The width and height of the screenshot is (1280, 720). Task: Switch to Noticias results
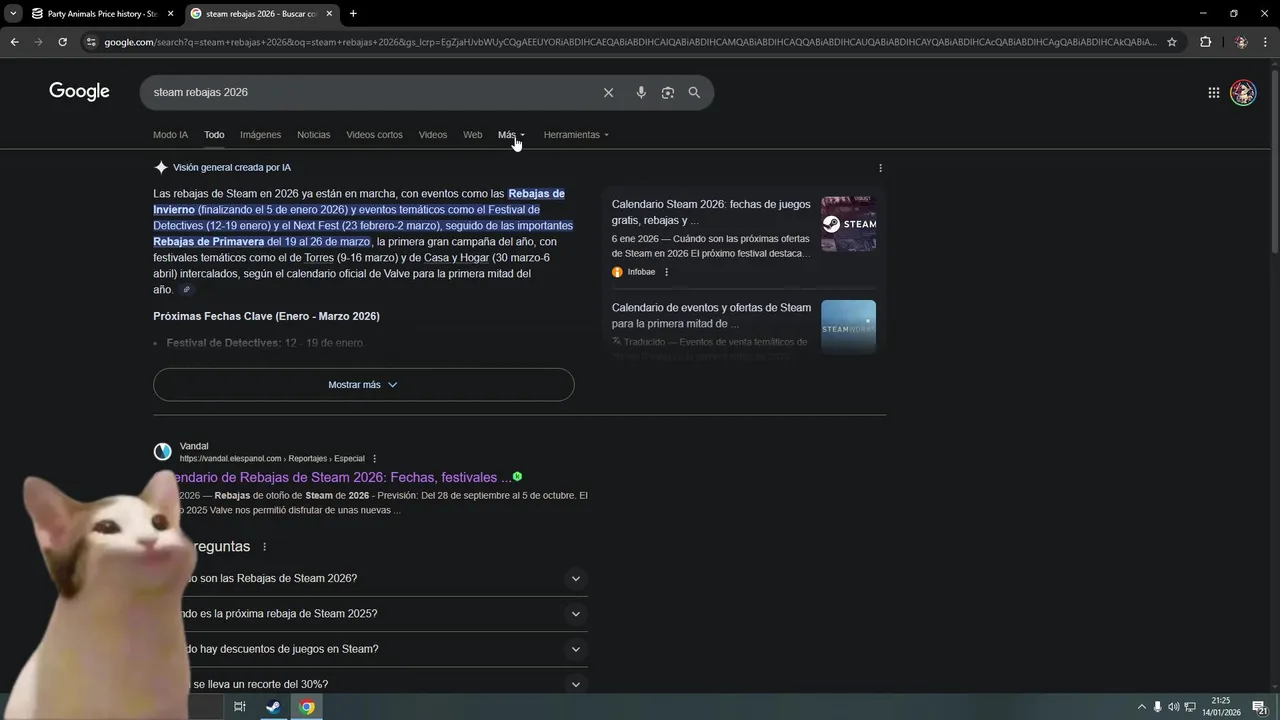tap(313, 135)
